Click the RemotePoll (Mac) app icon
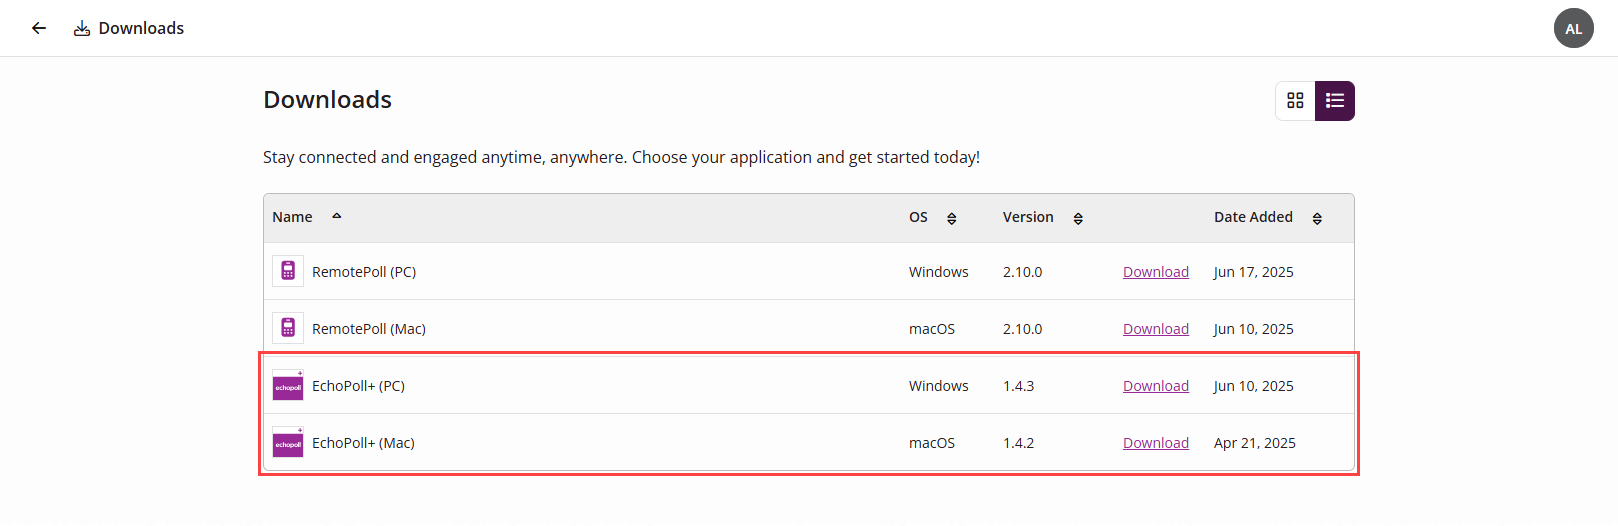Viewport: 1618px width, 526px height. (x=288, y=328)
